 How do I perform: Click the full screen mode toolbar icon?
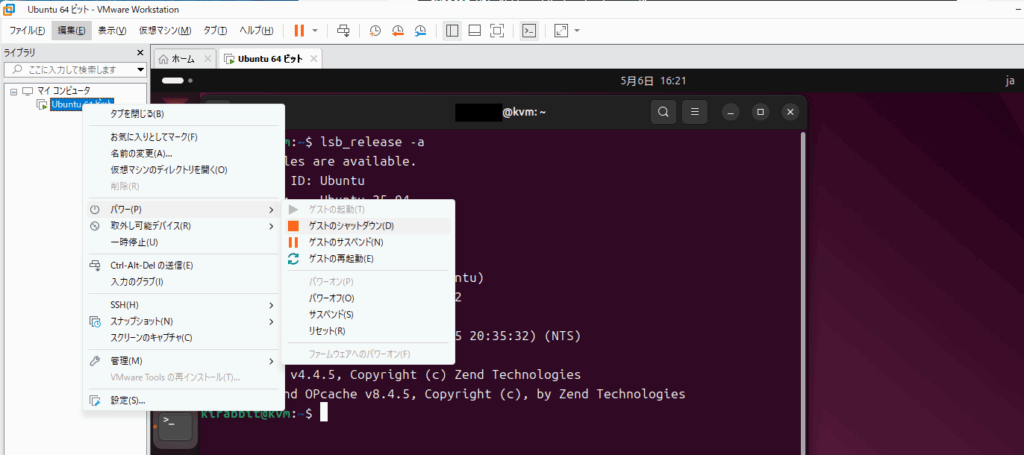(x=498, y=31)
